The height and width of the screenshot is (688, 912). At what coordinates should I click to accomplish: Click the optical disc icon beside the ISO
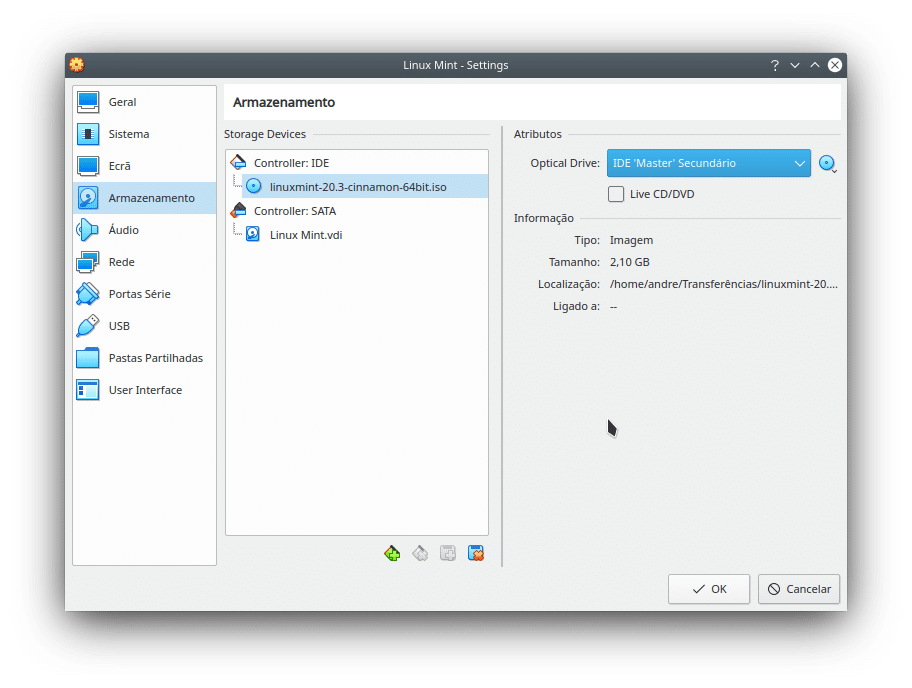254,186
